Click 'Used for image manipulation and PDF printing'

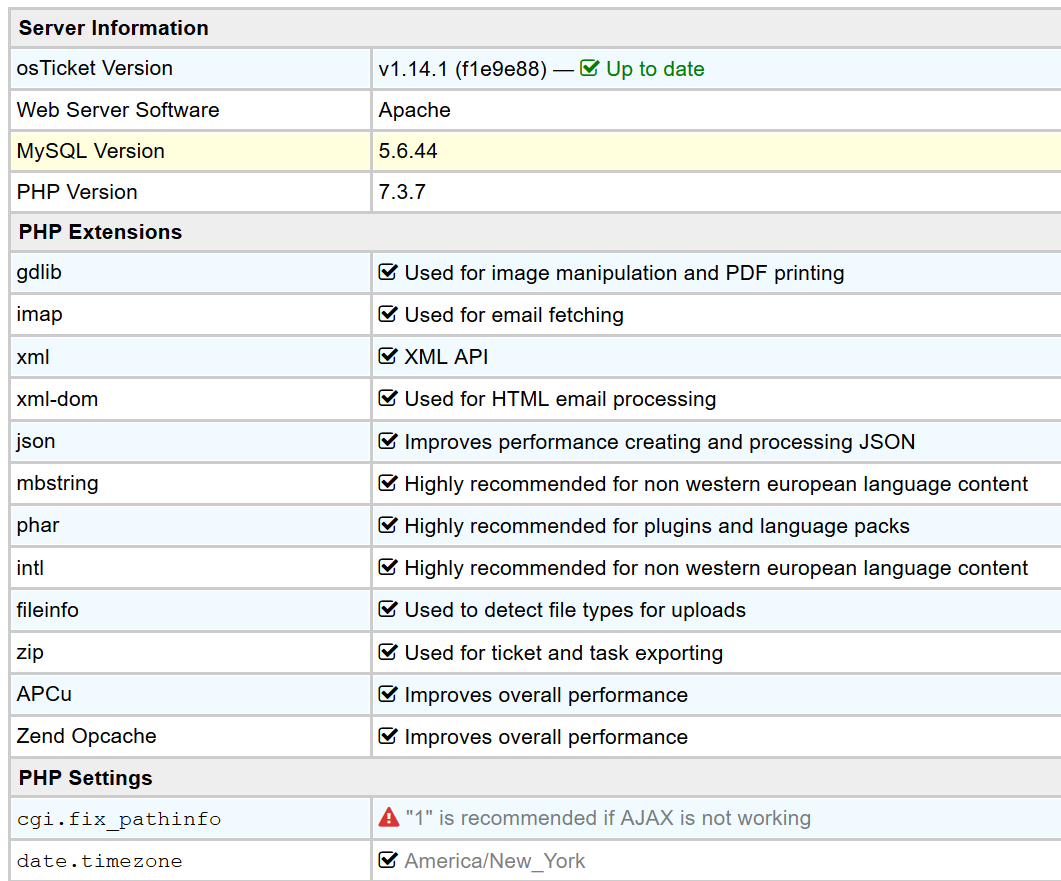pos(625,273)
